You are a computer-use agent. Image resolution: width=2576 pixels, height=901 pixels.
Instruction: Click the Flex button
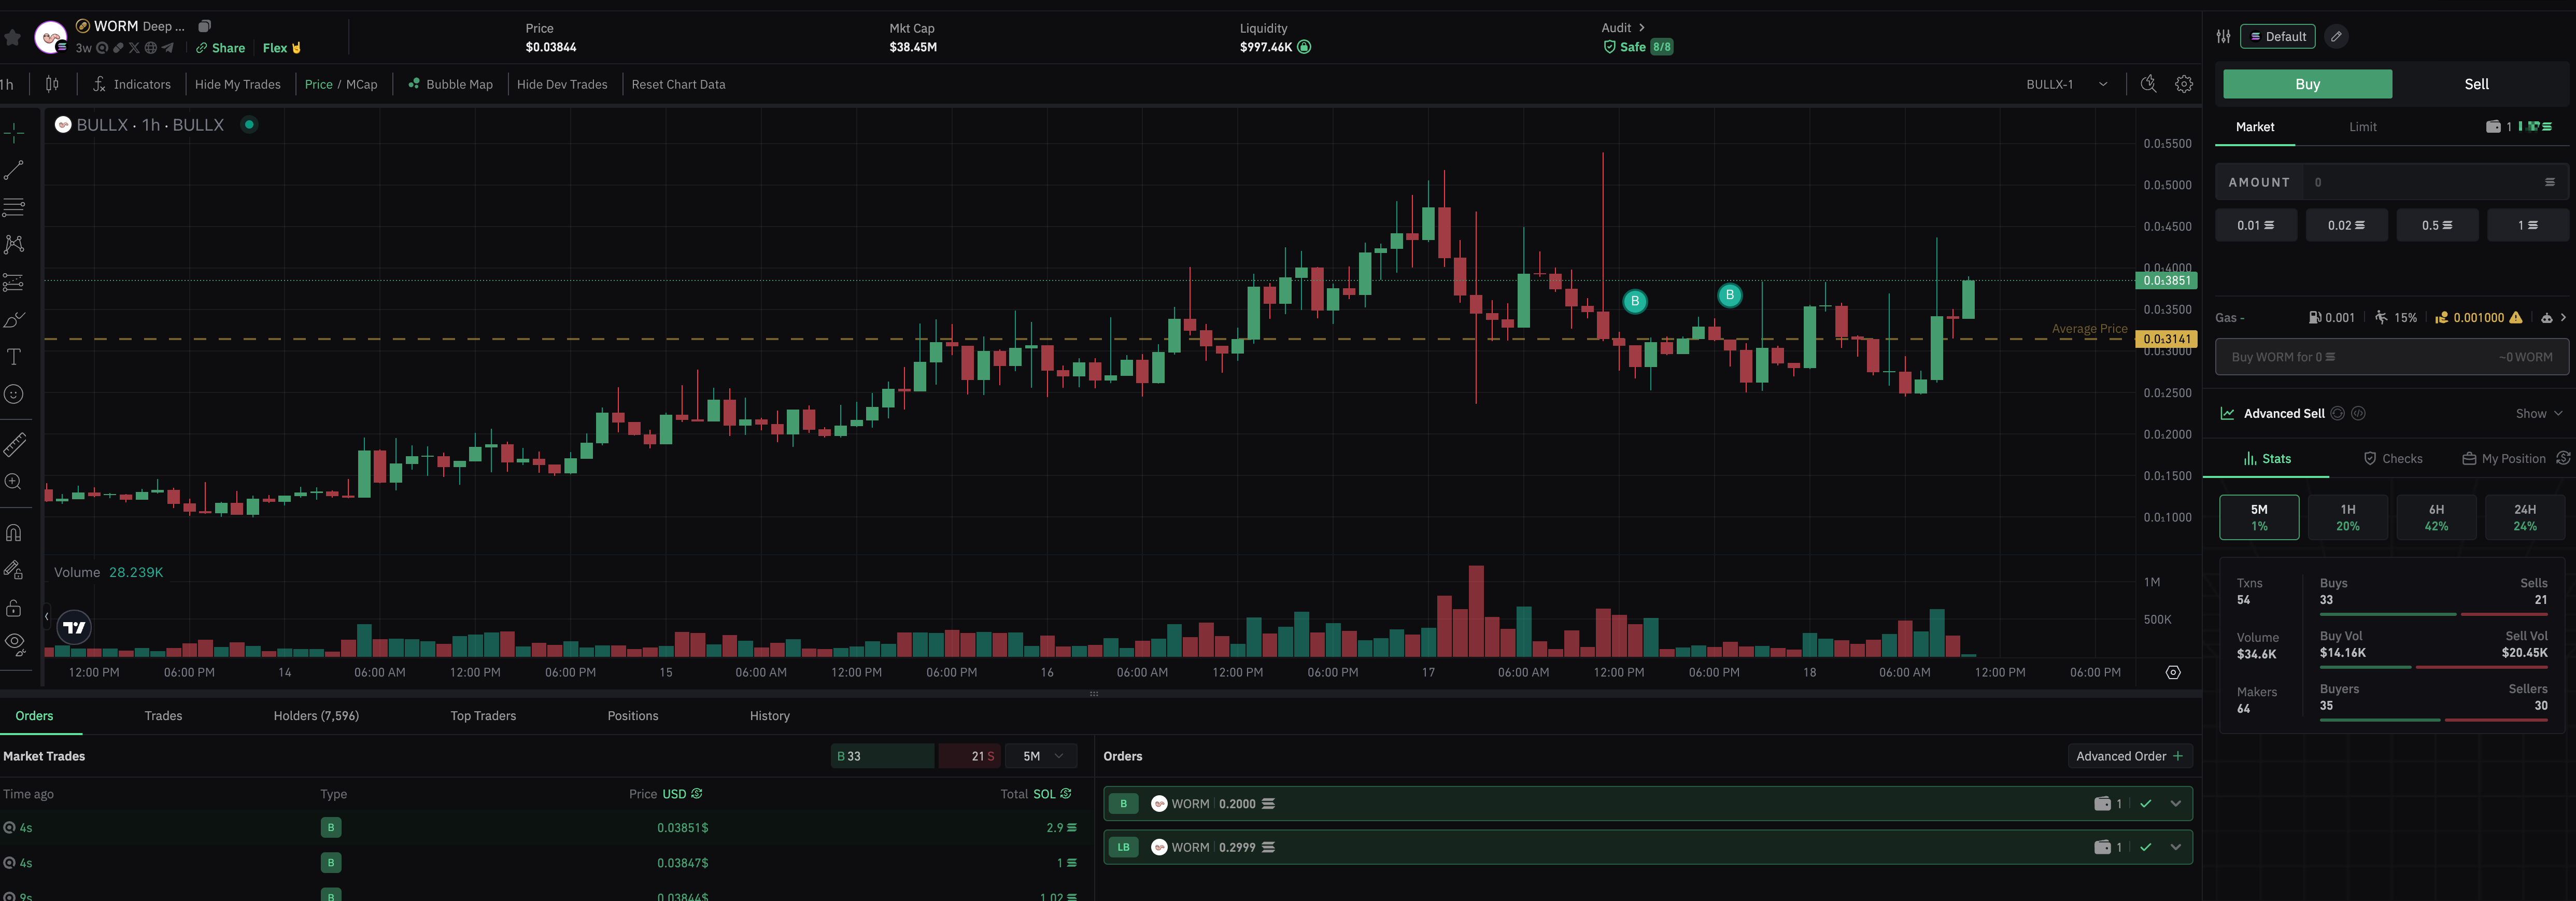[281, 48]
